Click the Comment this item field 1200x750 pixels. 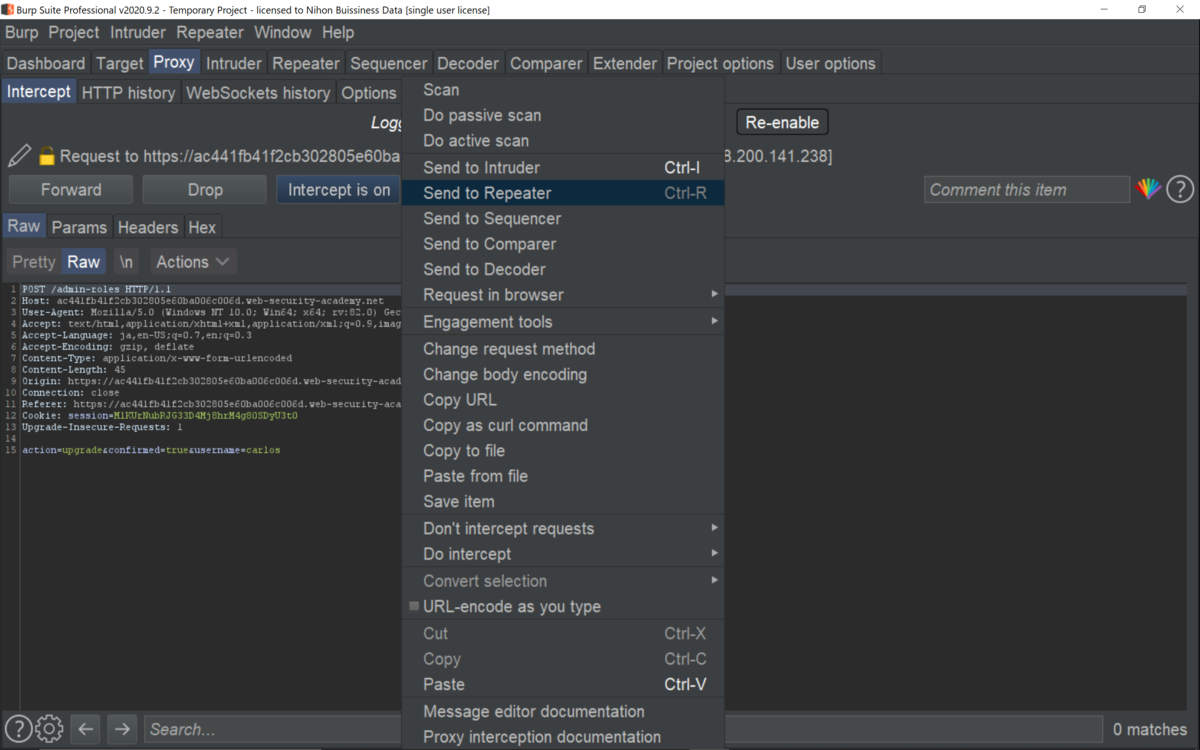pos(1027,189)
